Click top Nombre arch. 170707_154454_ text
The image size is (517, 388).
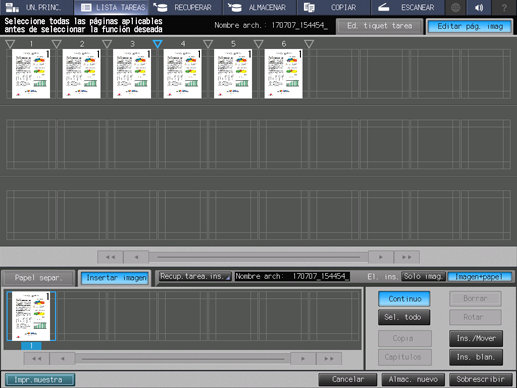click(271, 25)
